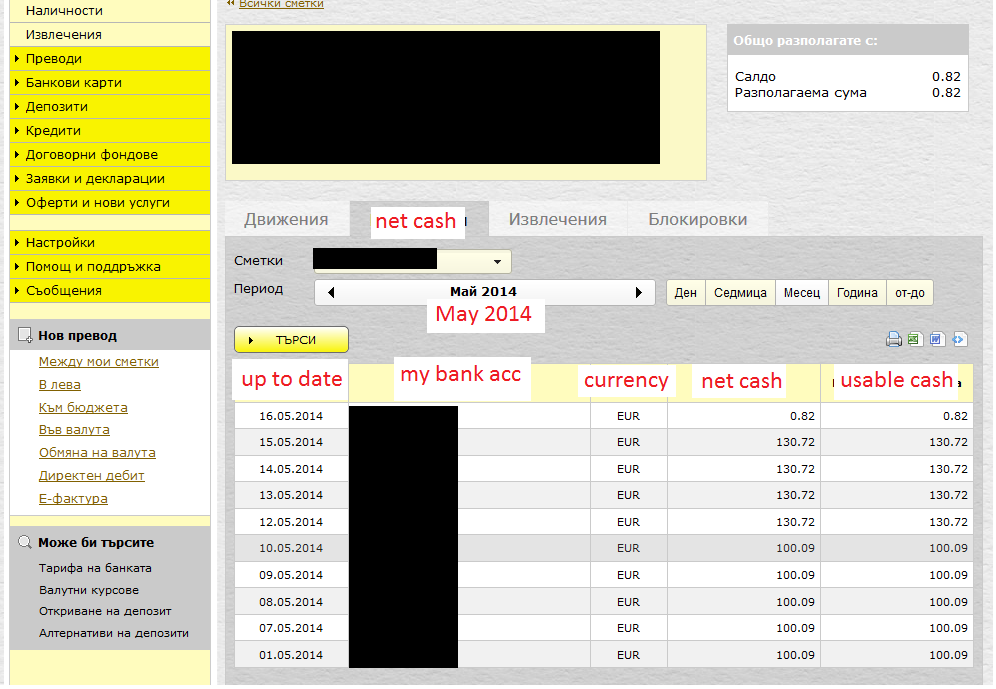
Task: Expand Помощ и поддръжка menu
Action: tap(110, 267)
